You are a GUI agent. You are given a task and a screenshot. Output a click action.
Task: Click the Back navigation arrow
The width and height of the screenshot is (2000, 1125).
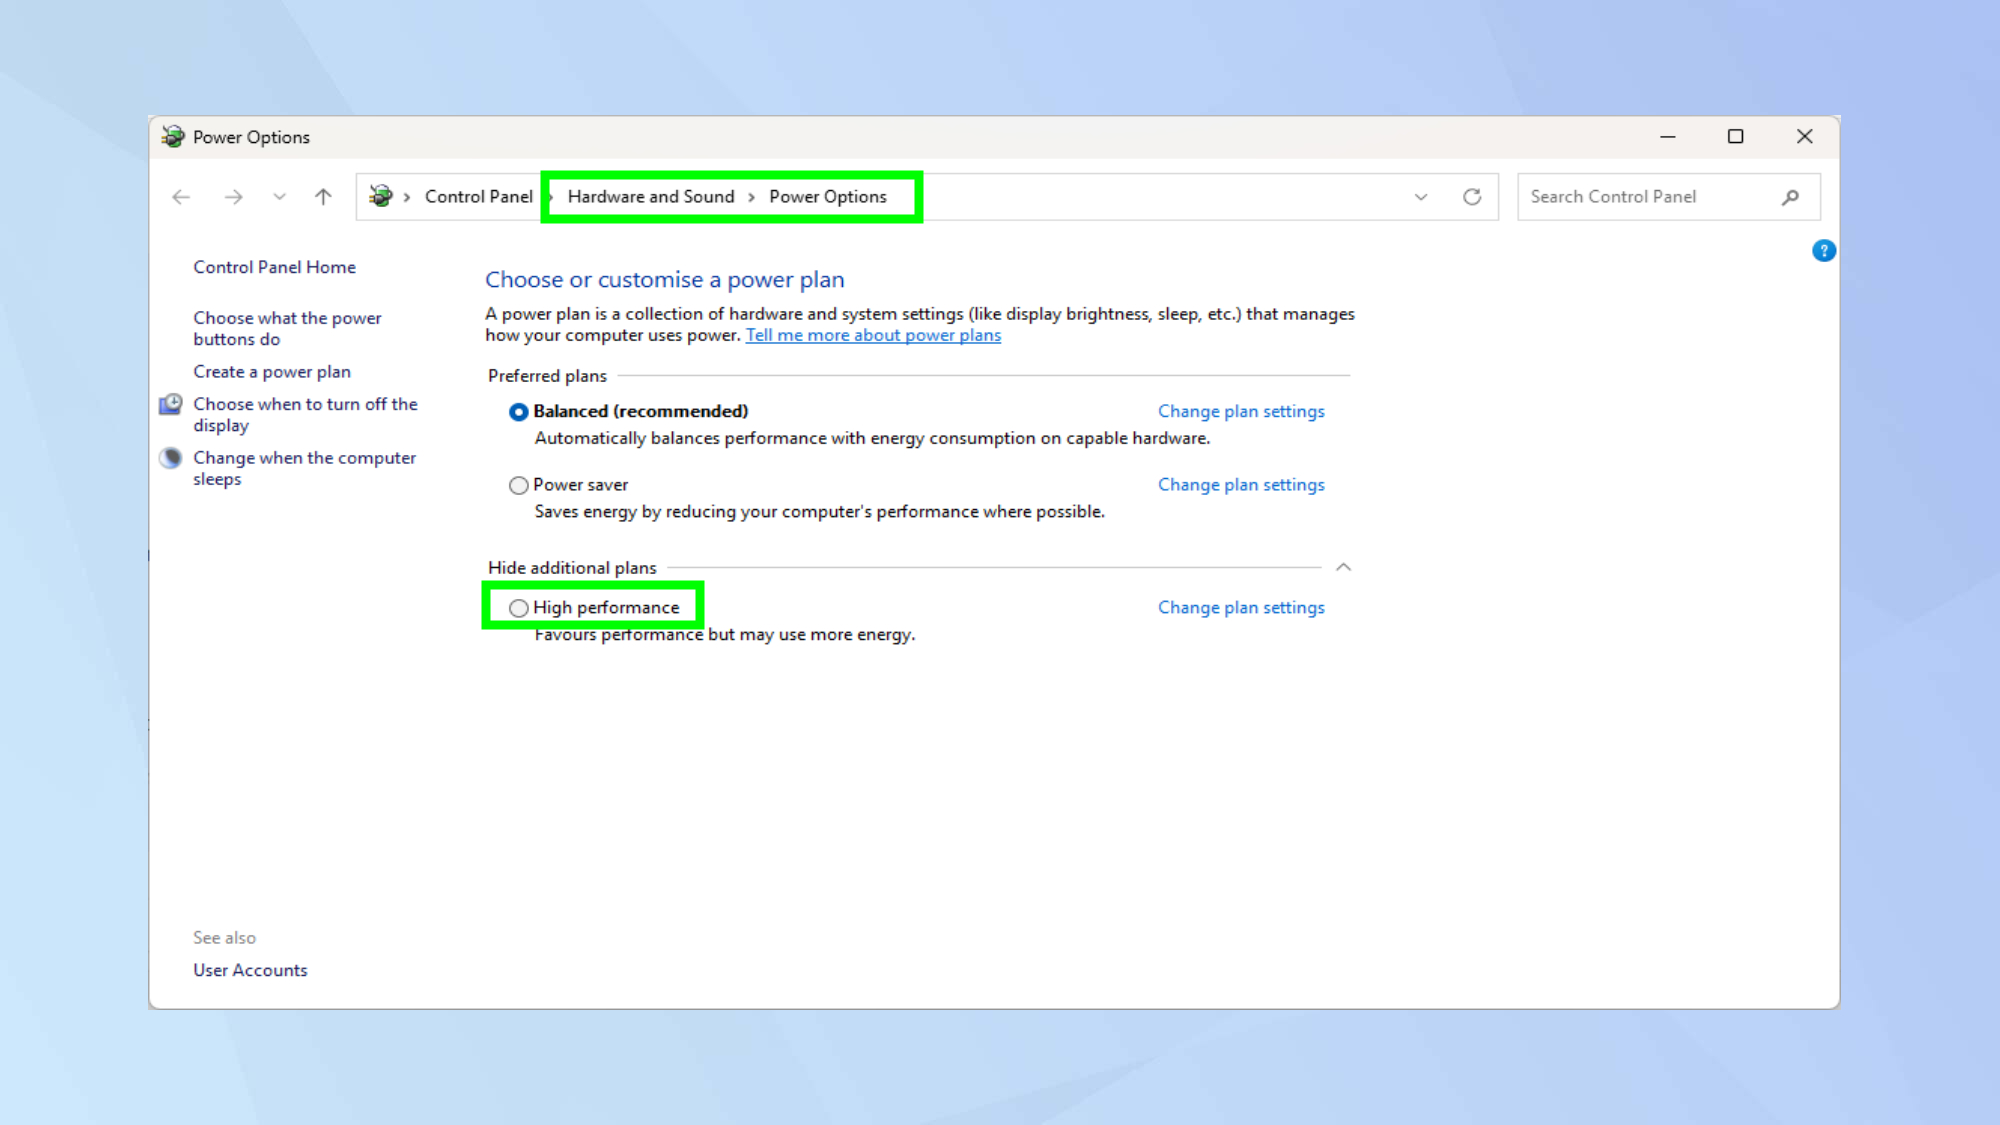181,196
